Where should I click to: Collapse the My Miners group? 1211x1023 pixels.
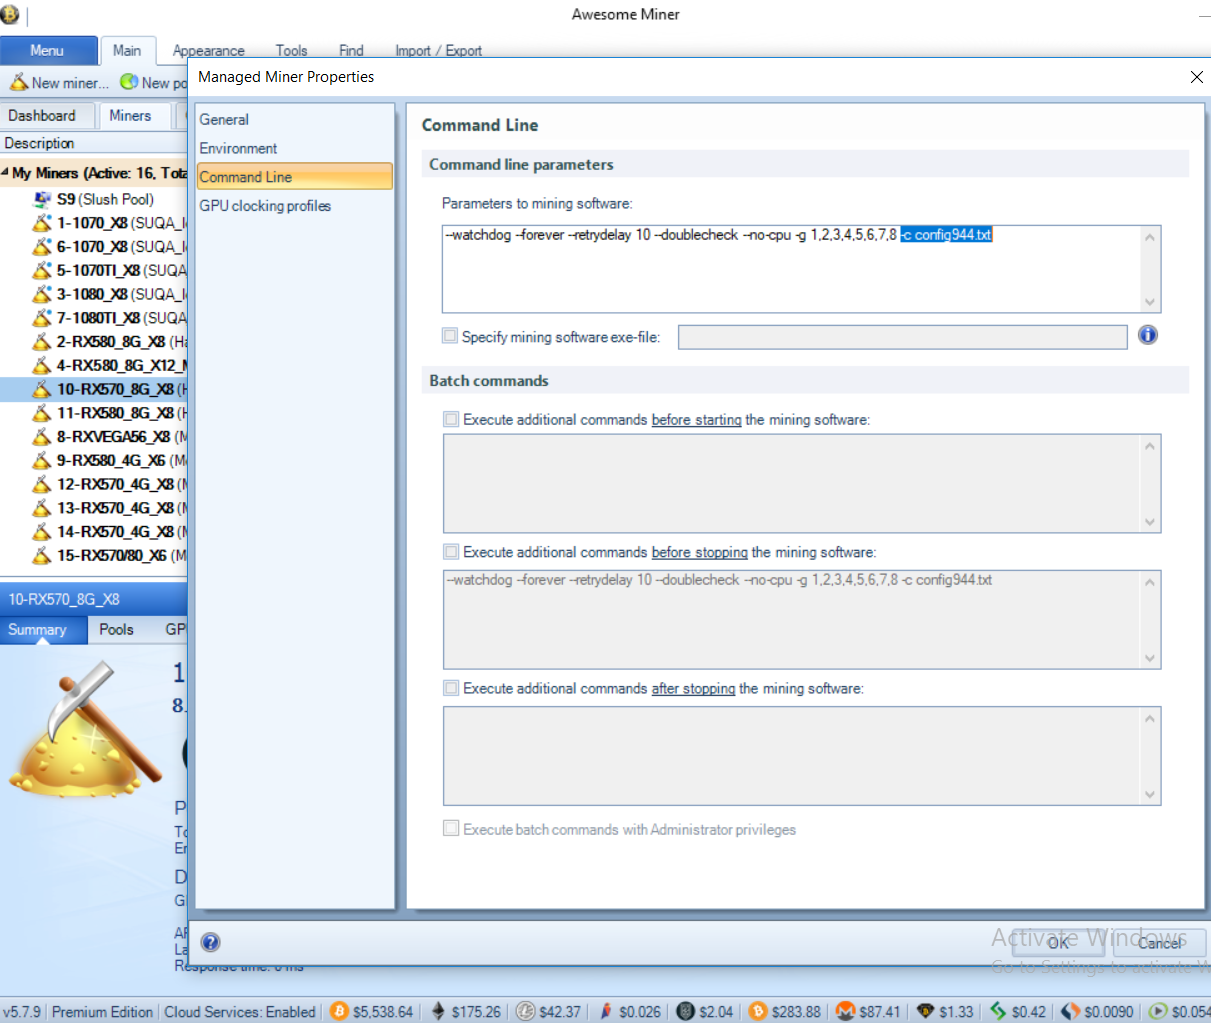click(5, 172)
